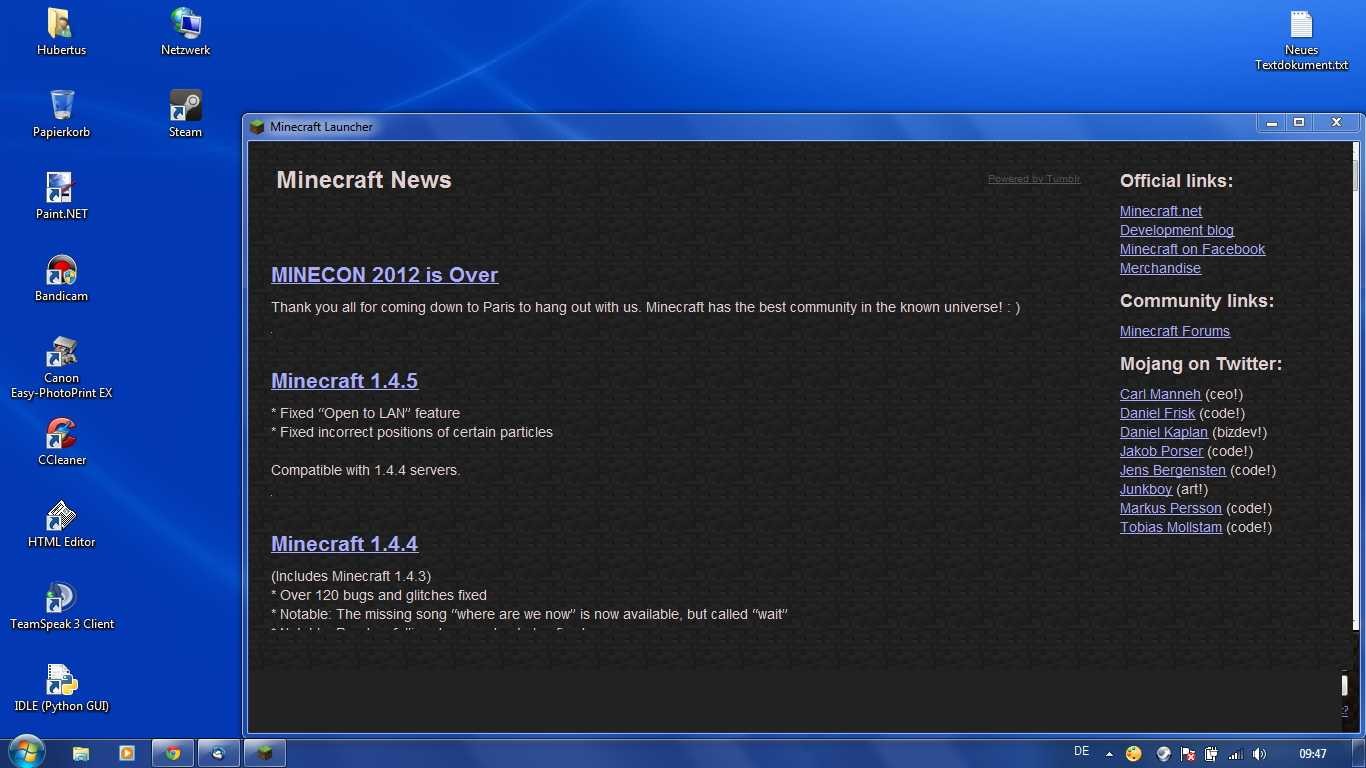Click the 'Minecraft News' page heading
Image resolution: width=1366 pixels, height=768 pixels.
[x=364, y=180]
